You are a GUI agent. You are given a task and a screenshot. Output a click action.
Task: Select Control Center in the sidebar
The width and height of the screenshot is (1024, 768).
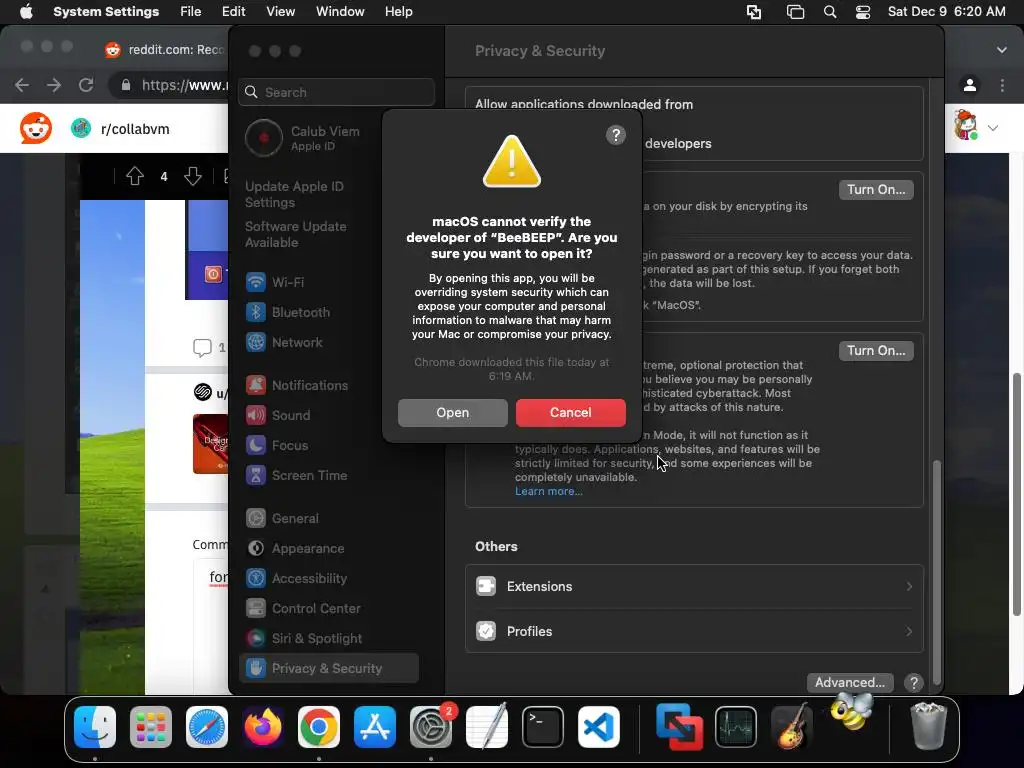pyautogui.click(x=329, y=609)
